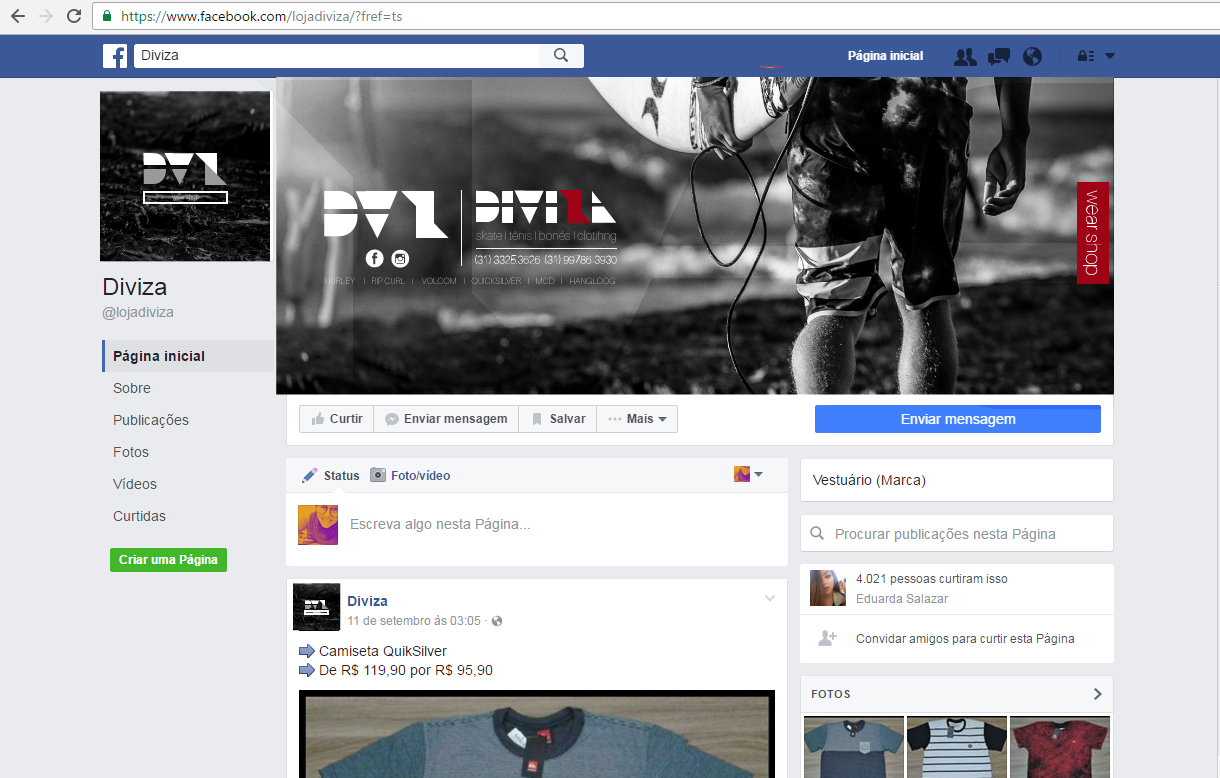Viewport: 1220px width, 778px height.
Task: Click the page cover photo
Action: (695, 235)
